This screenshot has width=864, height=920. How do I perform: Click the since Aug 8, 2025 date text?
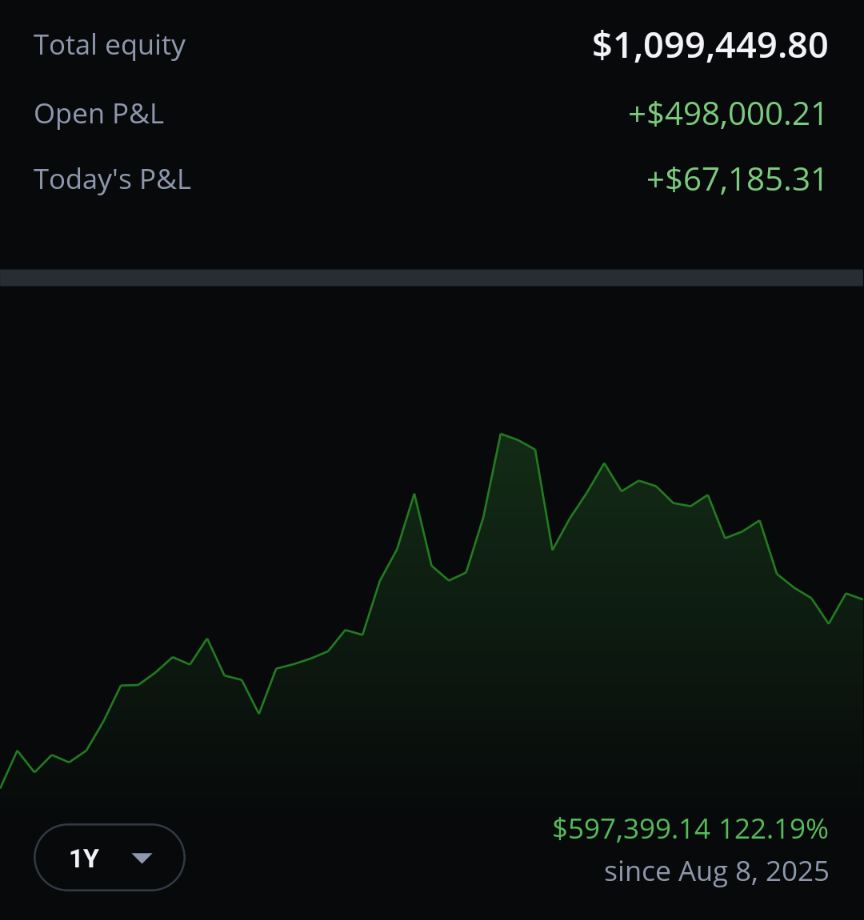coord(716,871)
